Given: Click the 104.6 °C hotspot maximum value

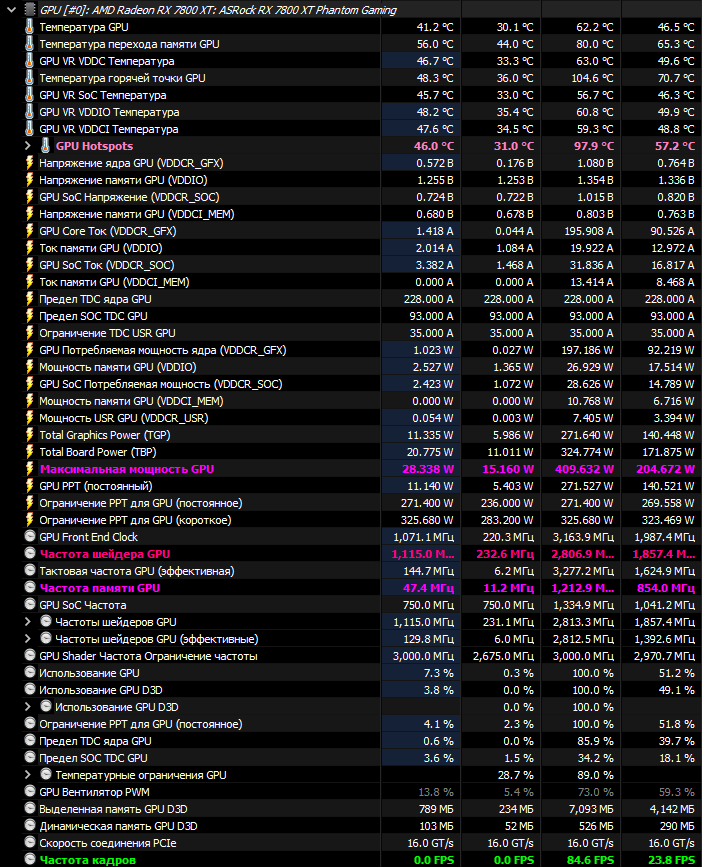Looking at the screenshot, I should coord(592,78).
